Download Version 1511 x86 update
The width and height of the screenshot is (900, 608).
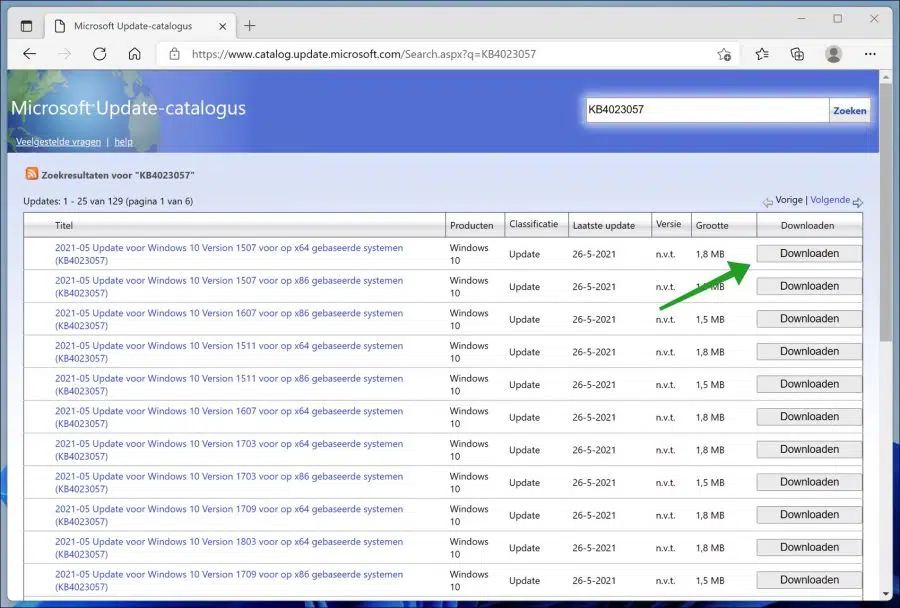(x=809, y=385)
